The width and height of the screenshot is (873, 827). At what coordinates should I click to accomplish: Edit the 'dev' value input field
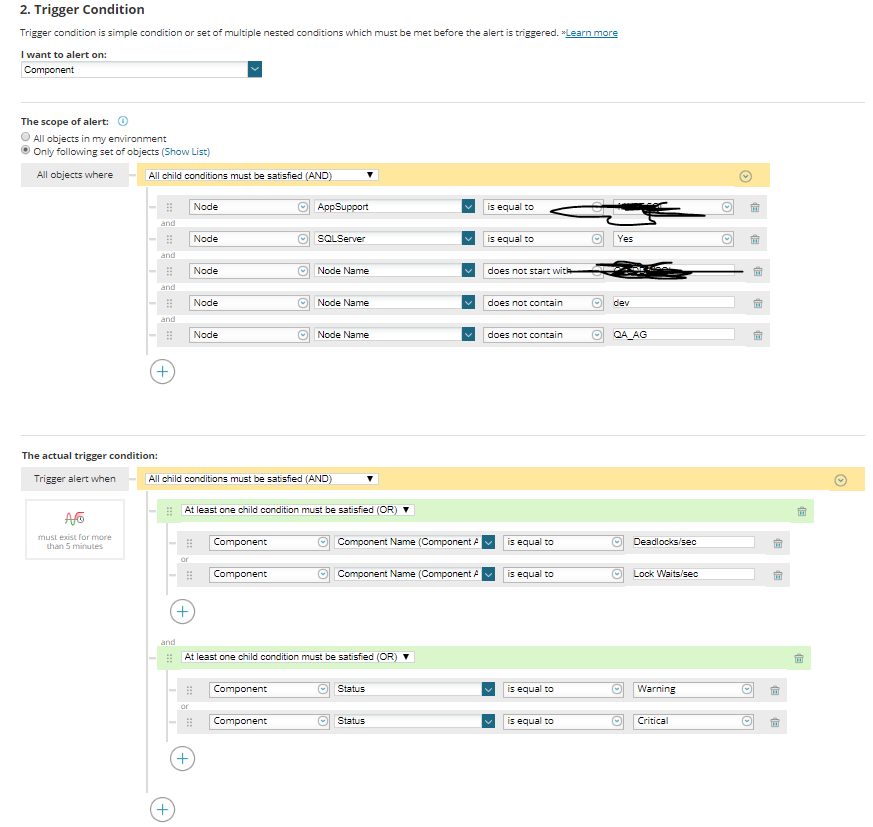coord(673,302)
